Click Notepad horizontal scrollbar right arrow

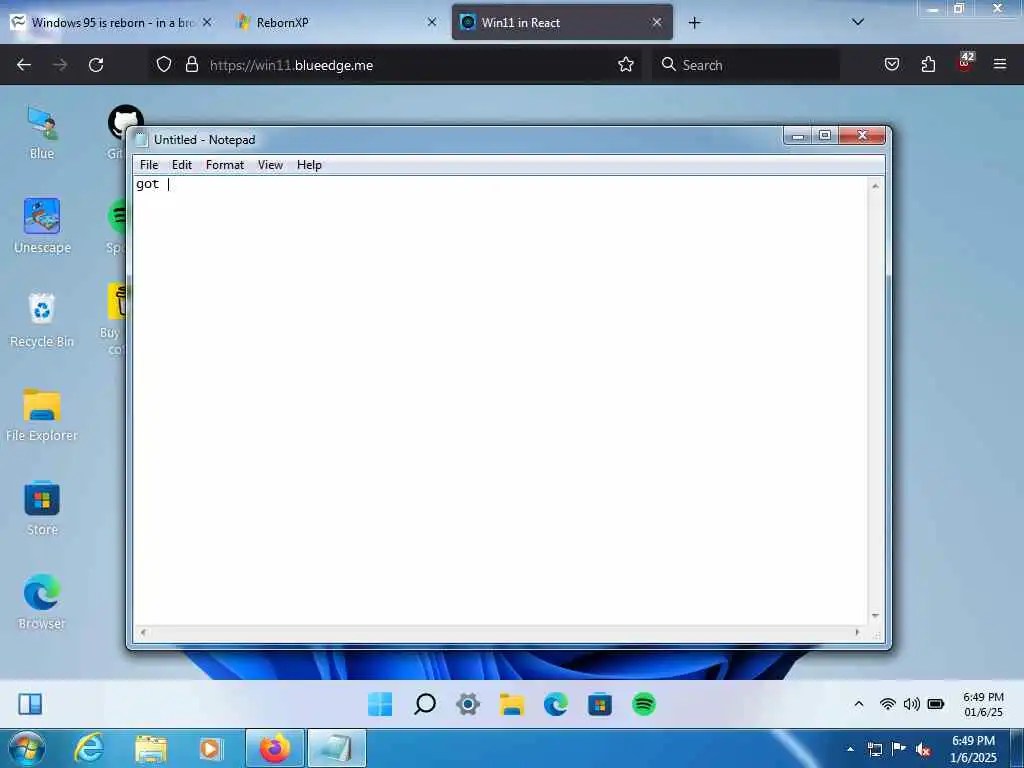pyautogui.click(x=858, y=632)
